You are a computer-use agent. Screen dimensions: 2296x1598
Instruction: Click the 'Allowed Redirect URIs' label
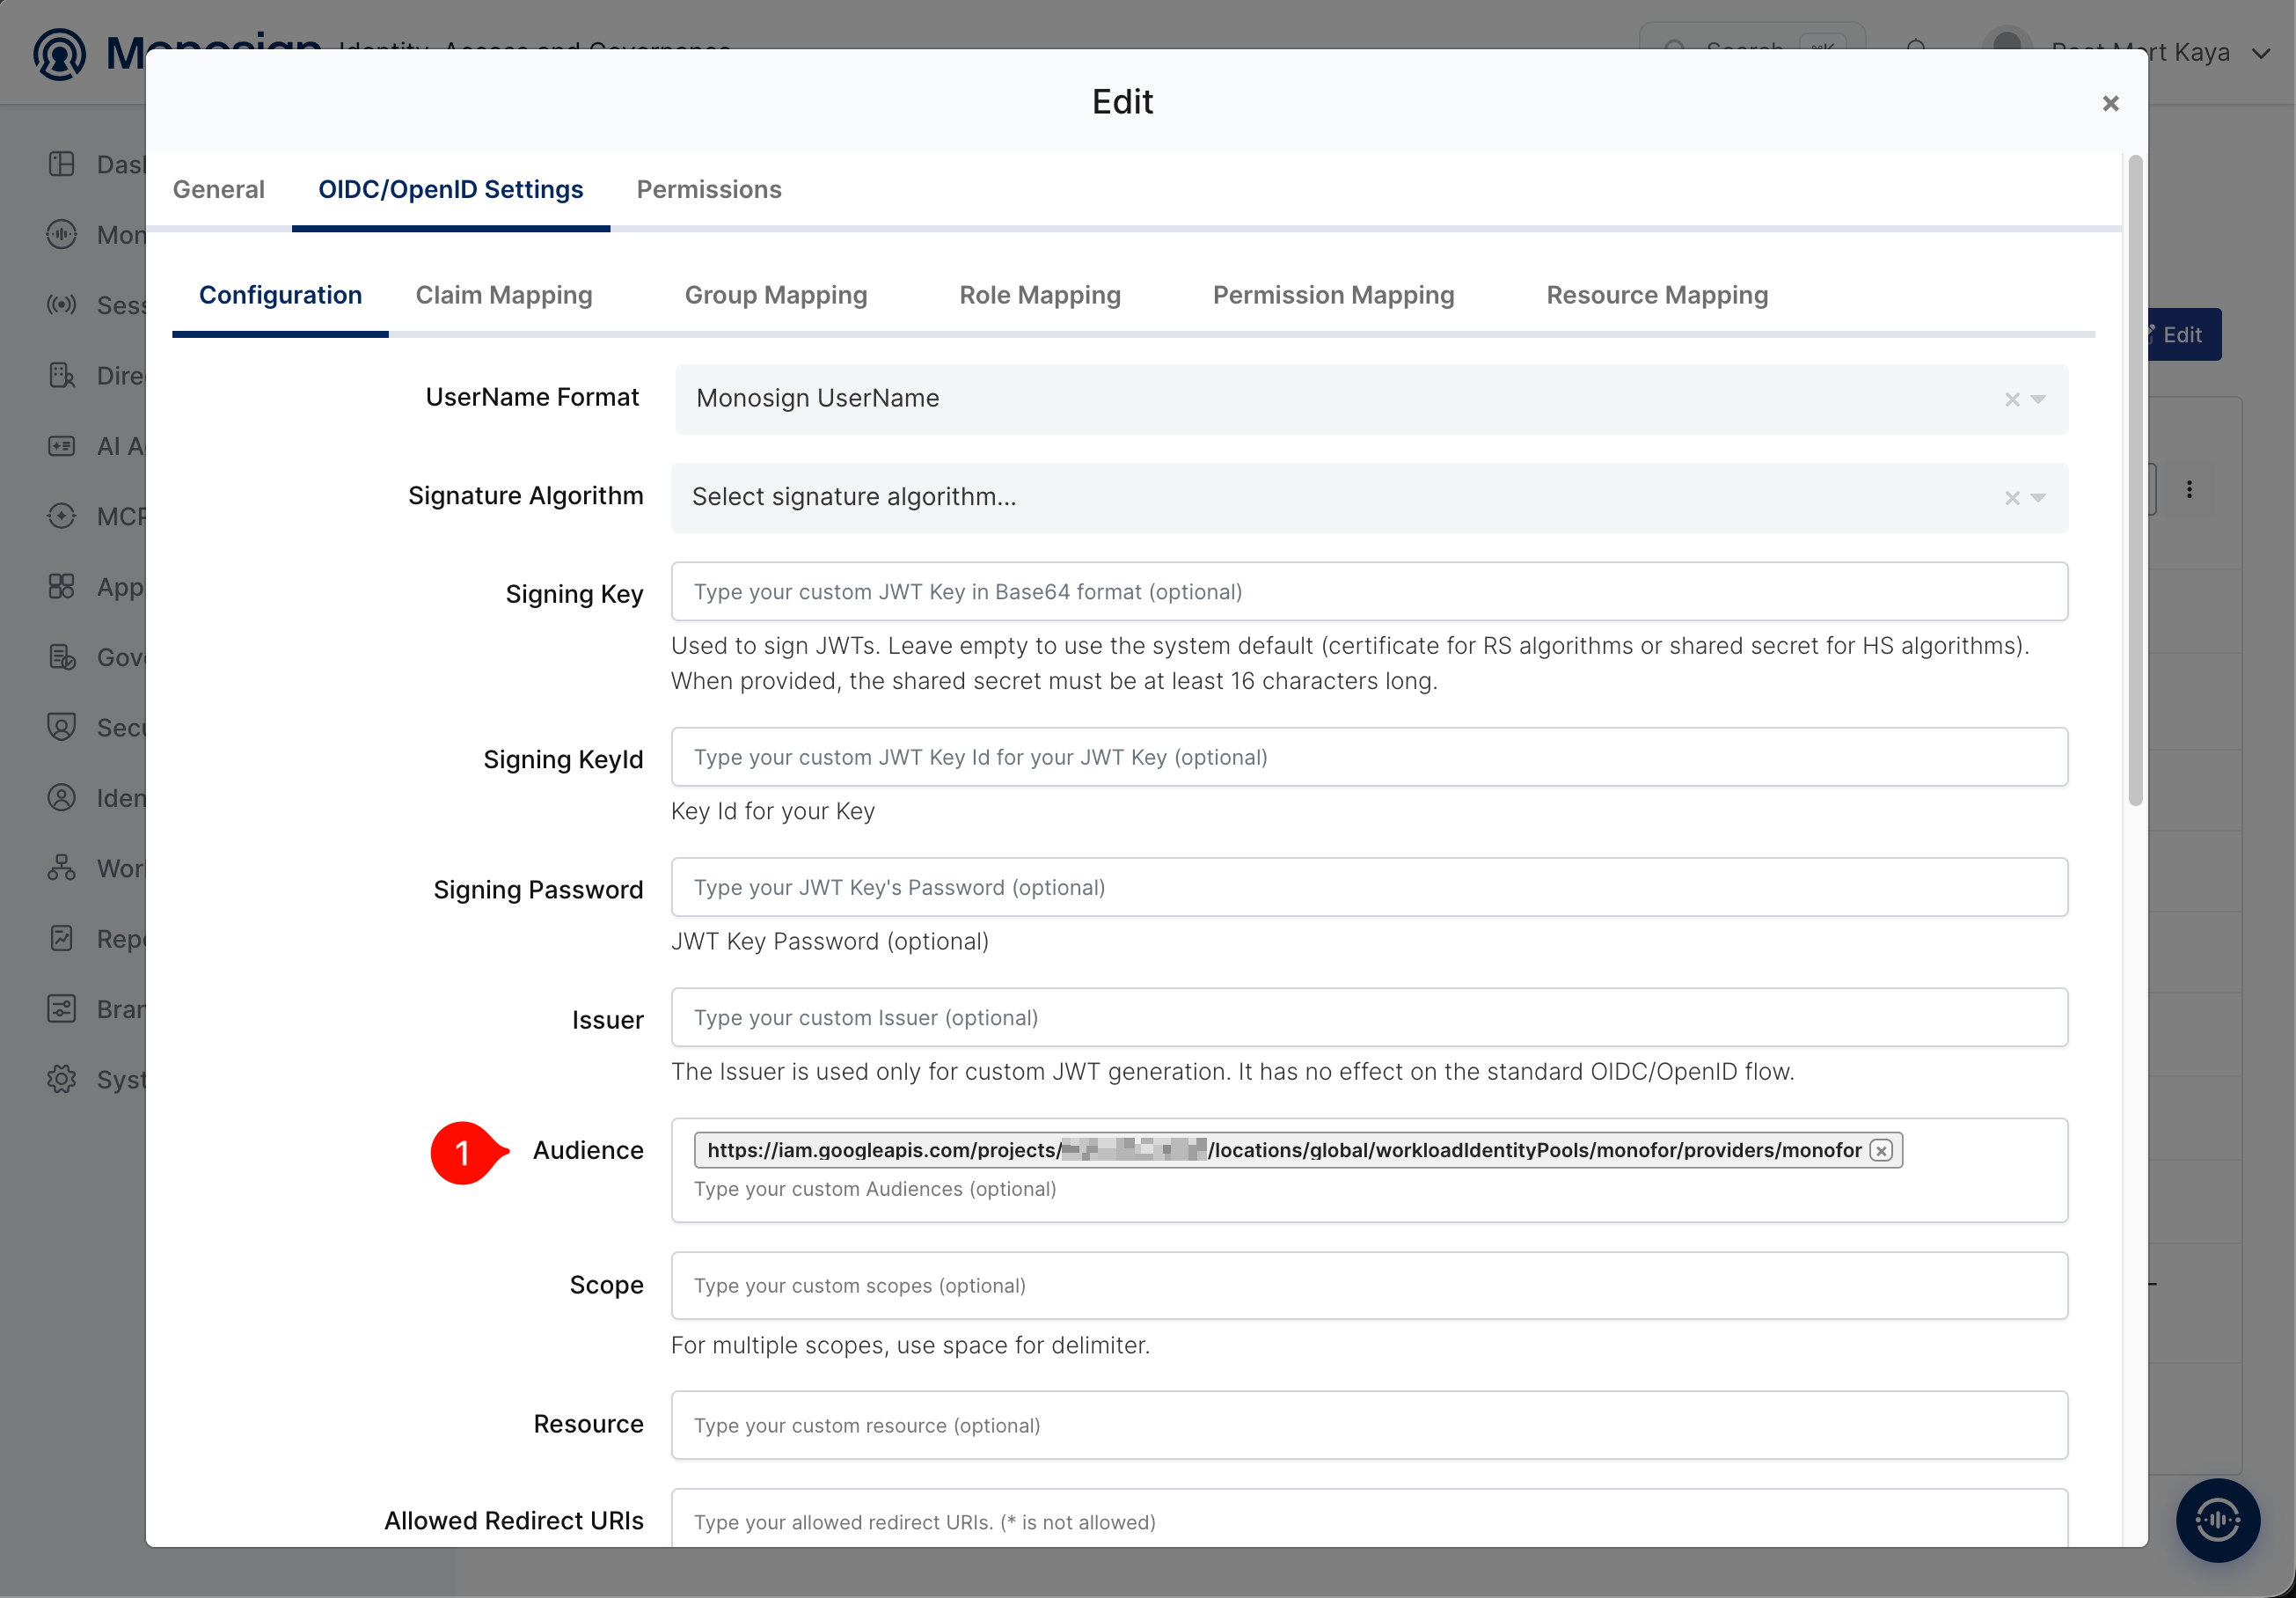click(514, 1521)
